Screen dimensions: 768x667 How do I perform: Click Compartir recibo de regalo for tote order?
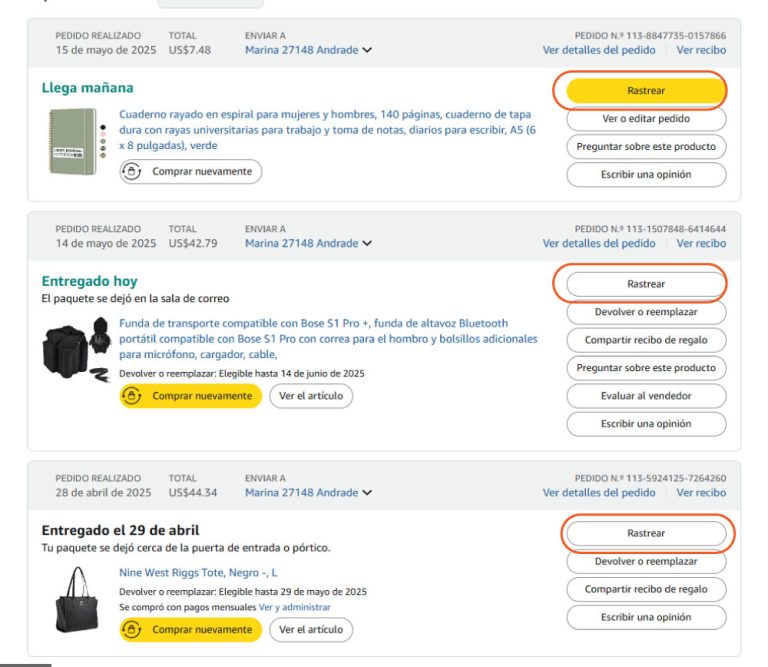pyautogui.click(x=646, y=589)
